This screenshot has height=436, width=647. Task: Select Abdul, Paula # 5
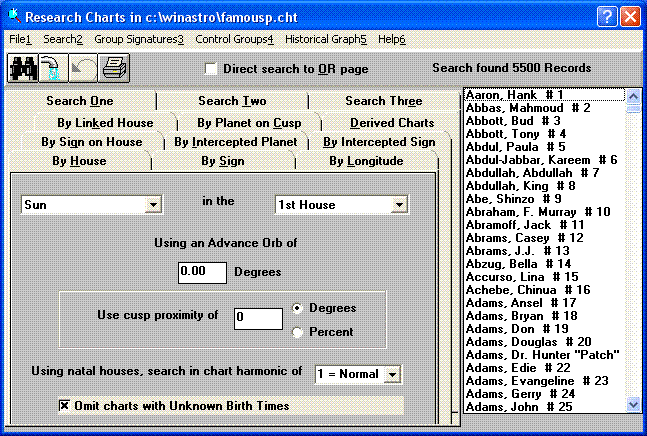(x=544, y=147)
